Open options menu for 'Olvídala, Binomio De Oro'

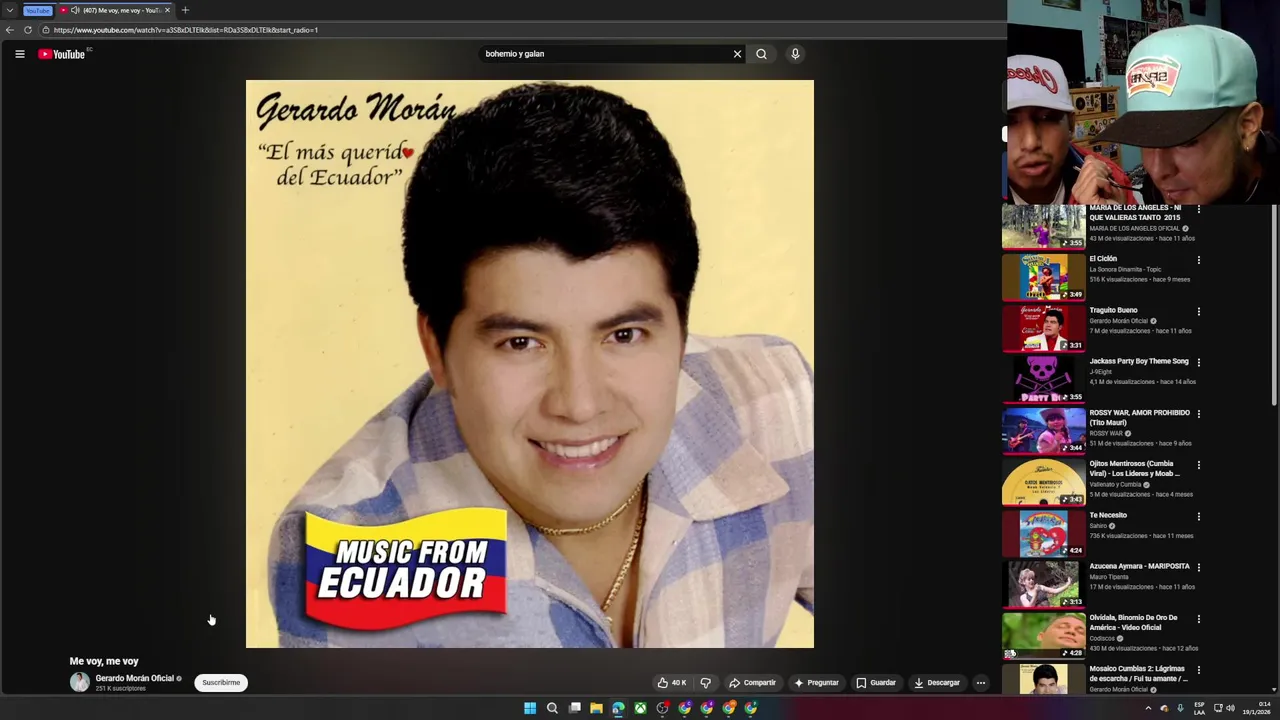pyautogui.click(x=1199, y=619)
